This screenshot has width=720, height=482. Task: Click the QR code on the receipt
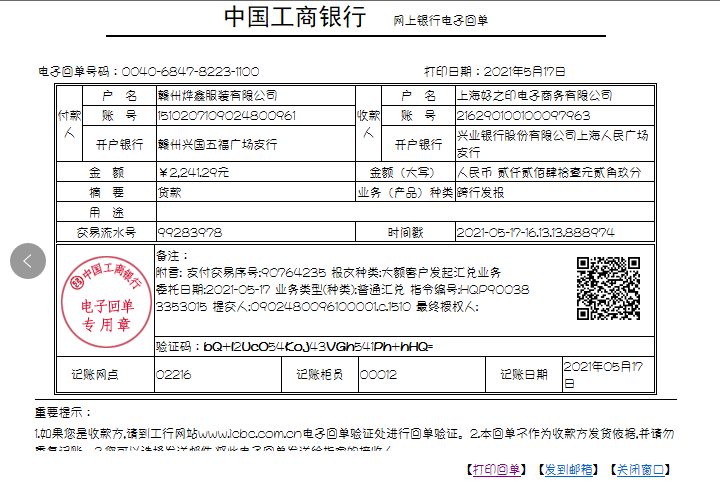[x=608, y=288]
